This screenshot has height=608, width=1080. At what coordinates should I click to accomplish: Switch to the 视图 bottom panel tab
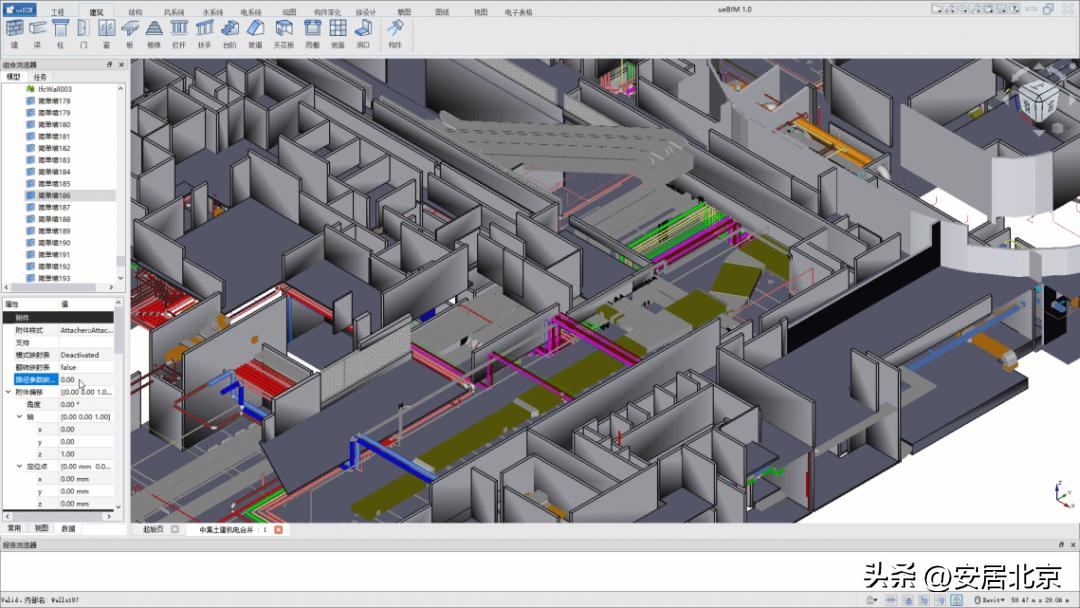pyautogui.click(x=41, y=528)
